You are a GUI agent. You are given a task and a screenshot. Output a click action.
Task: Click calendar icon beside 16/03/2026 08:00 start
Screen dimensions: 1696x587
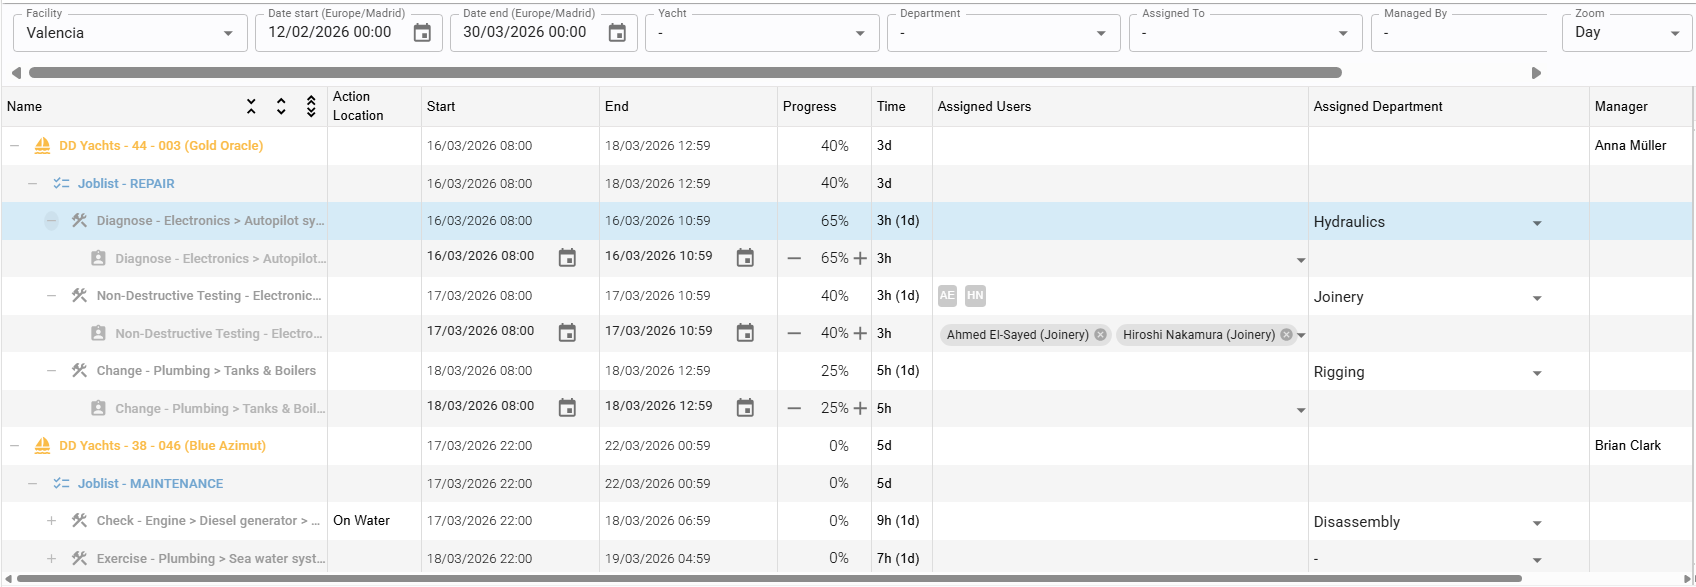tap(567, 258)
